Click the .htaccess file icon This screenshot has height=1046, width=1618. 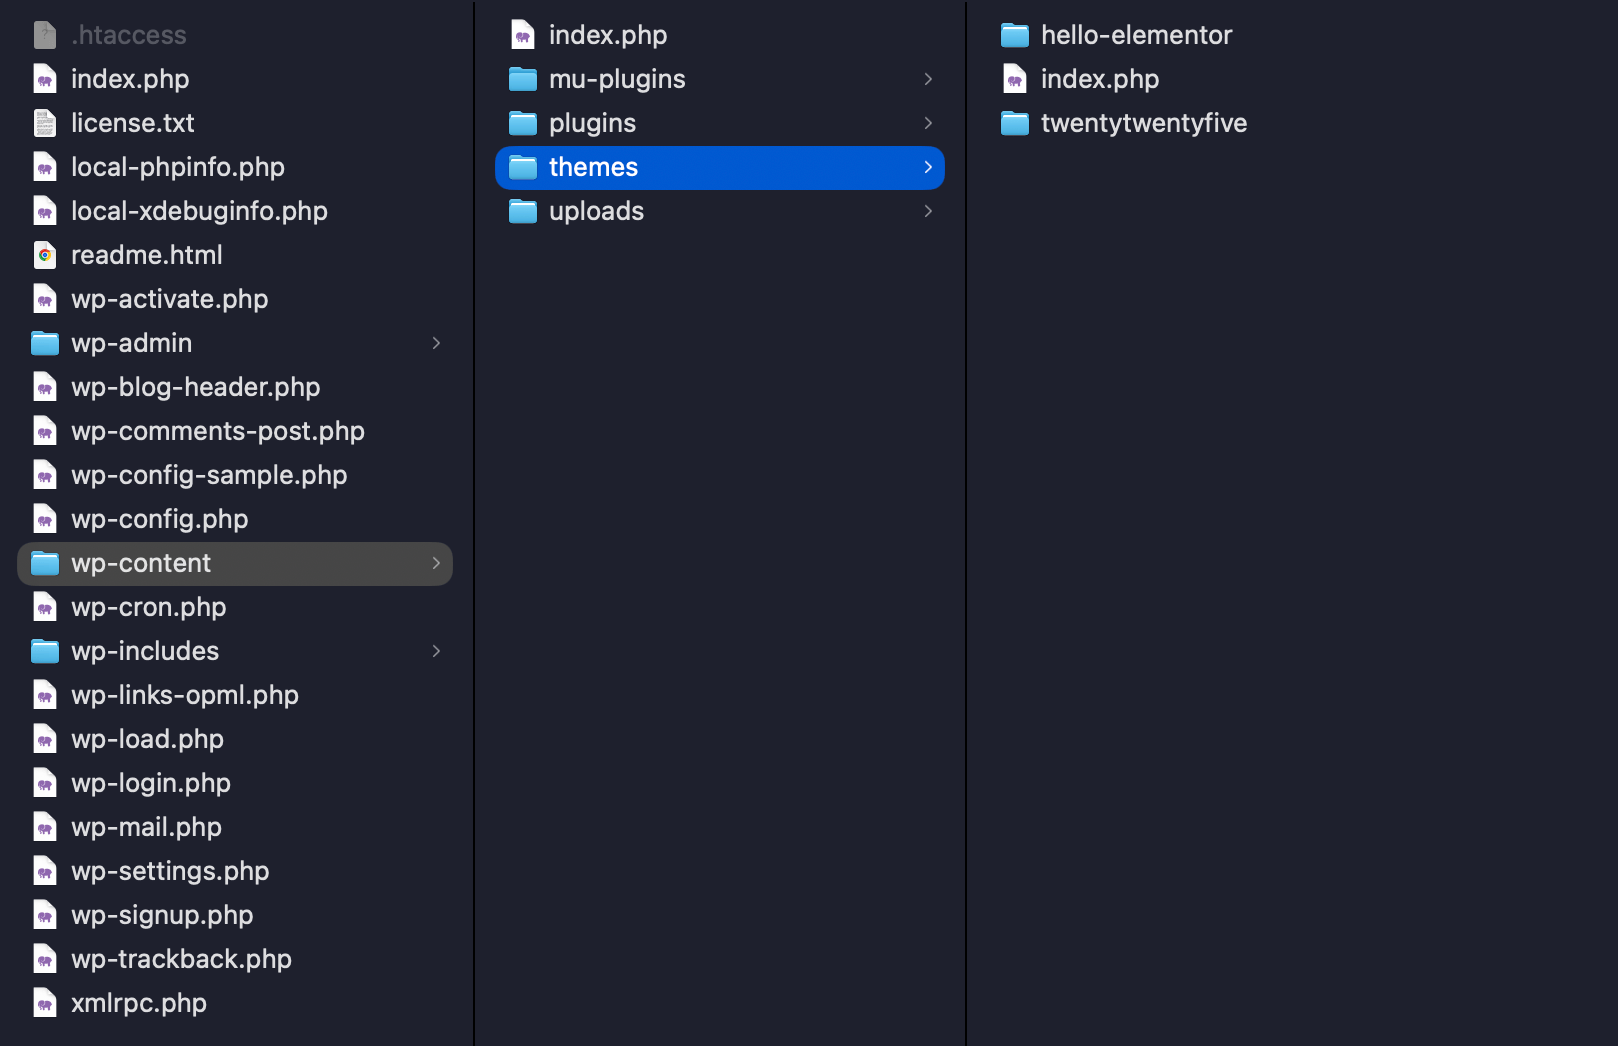(x=45, y=35)
